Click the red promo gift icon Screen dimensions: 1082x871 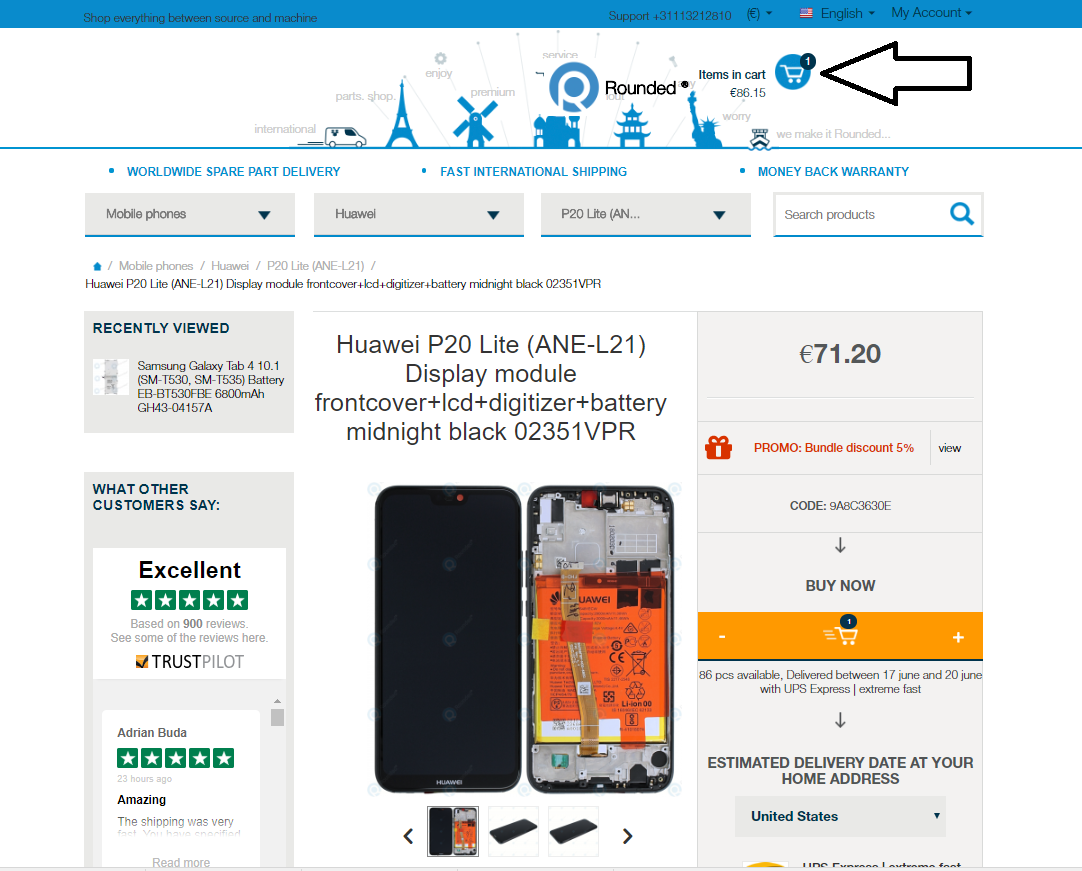point(718,448)
